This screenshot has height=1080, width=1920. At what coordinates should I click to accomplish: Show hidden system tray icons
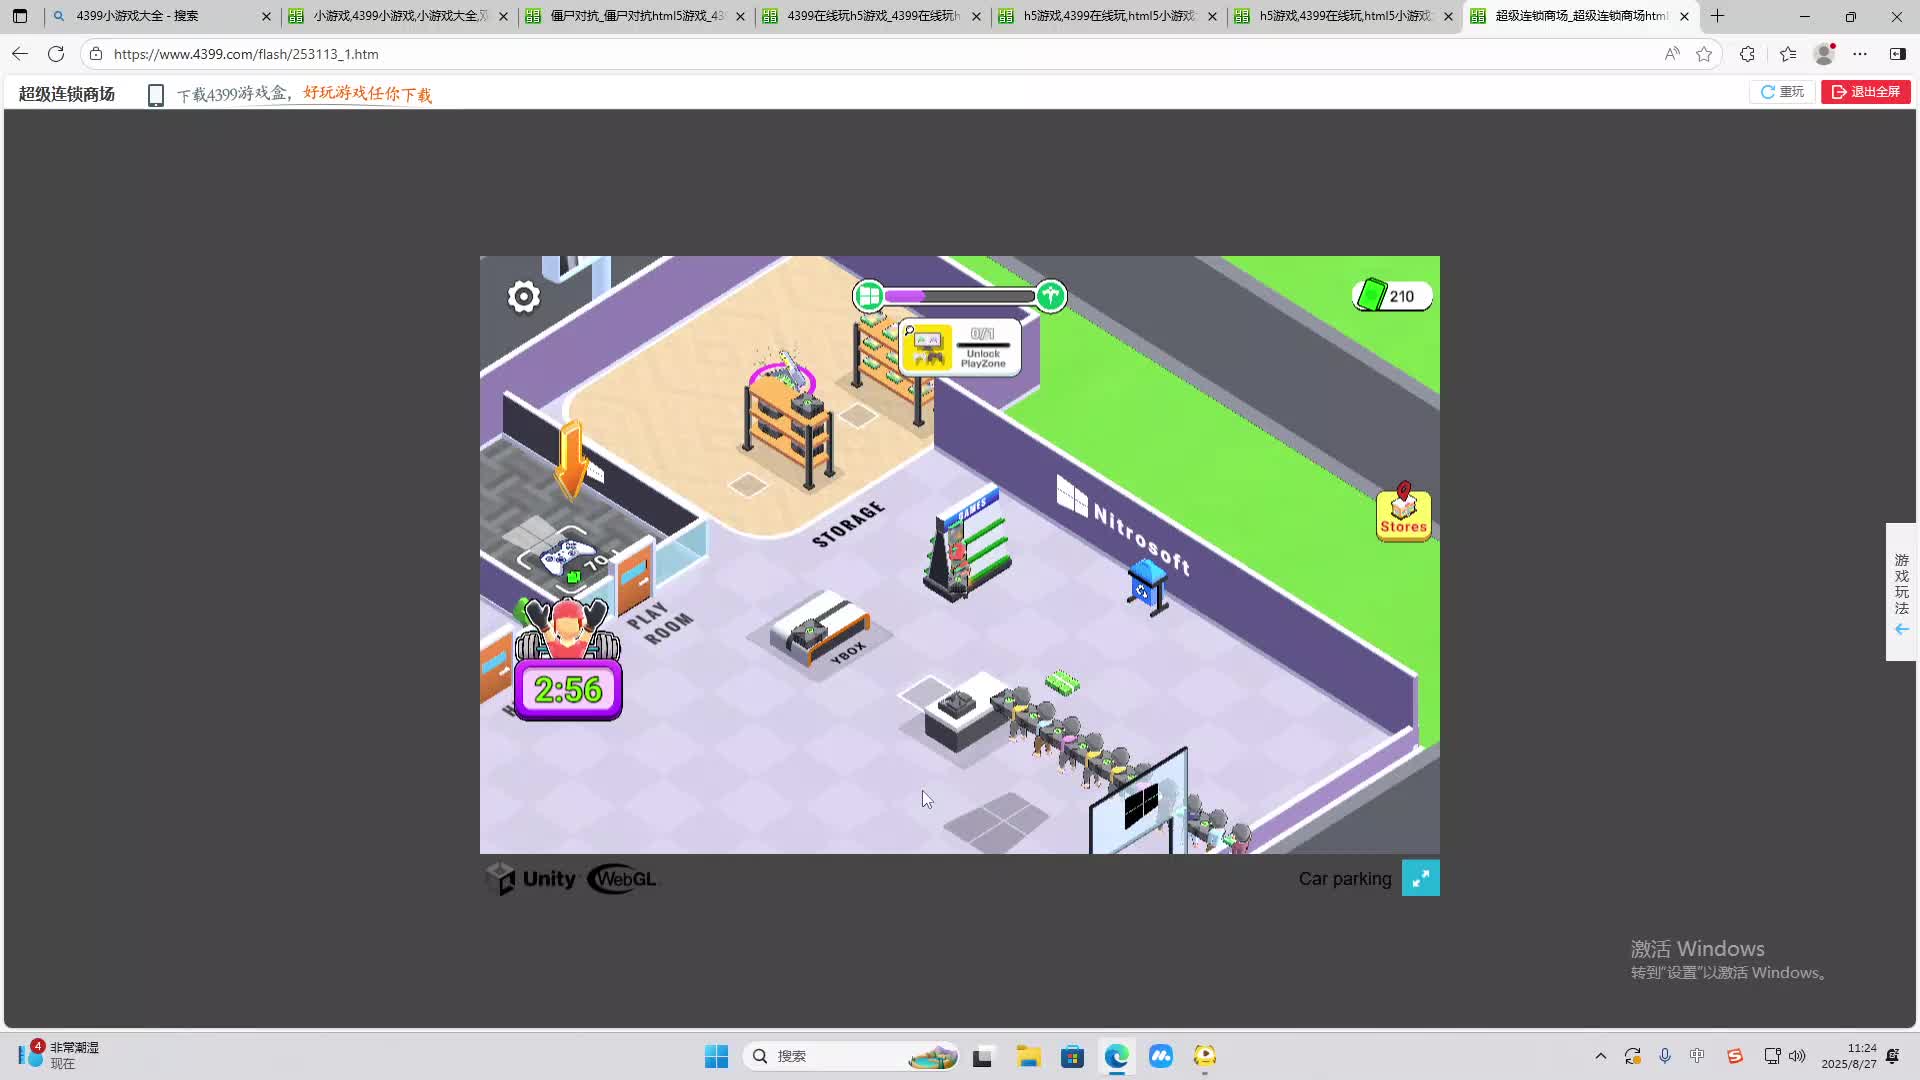[1600, 1056]
